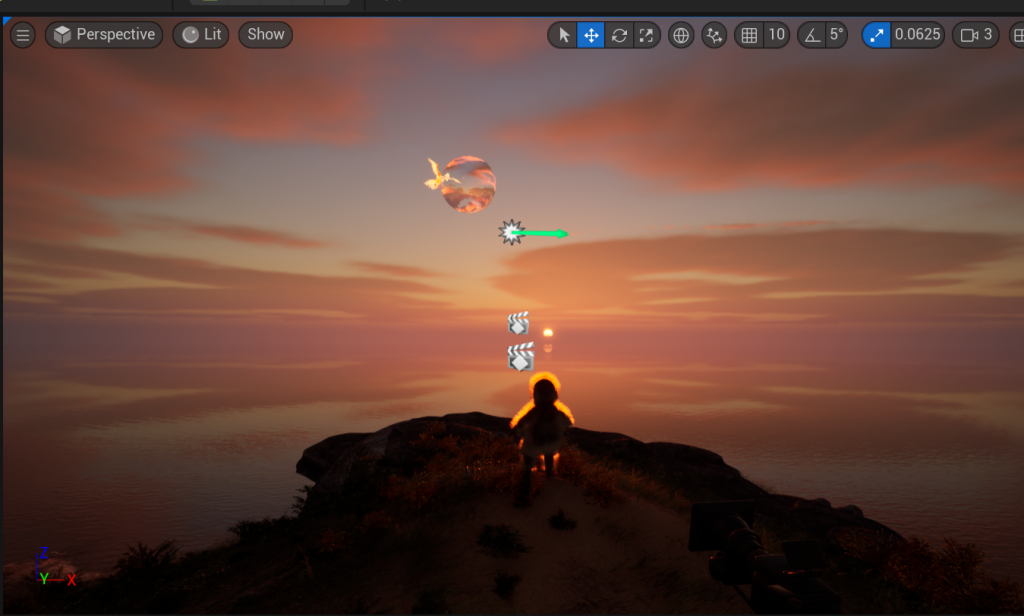Open the camera speed 3 setting
Screen dimensions: 1024x616
(x=976, y=35)
